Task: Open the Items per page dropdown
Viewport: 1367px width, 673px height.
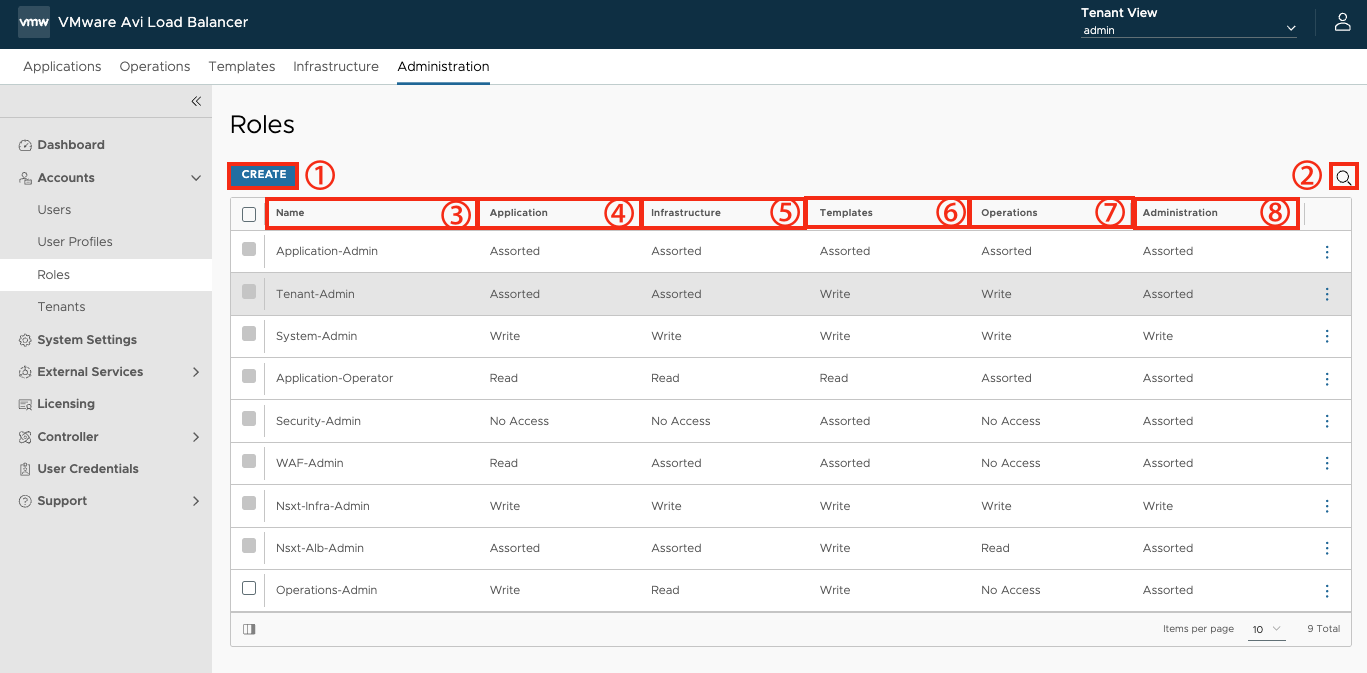Action: [1266, 629]
